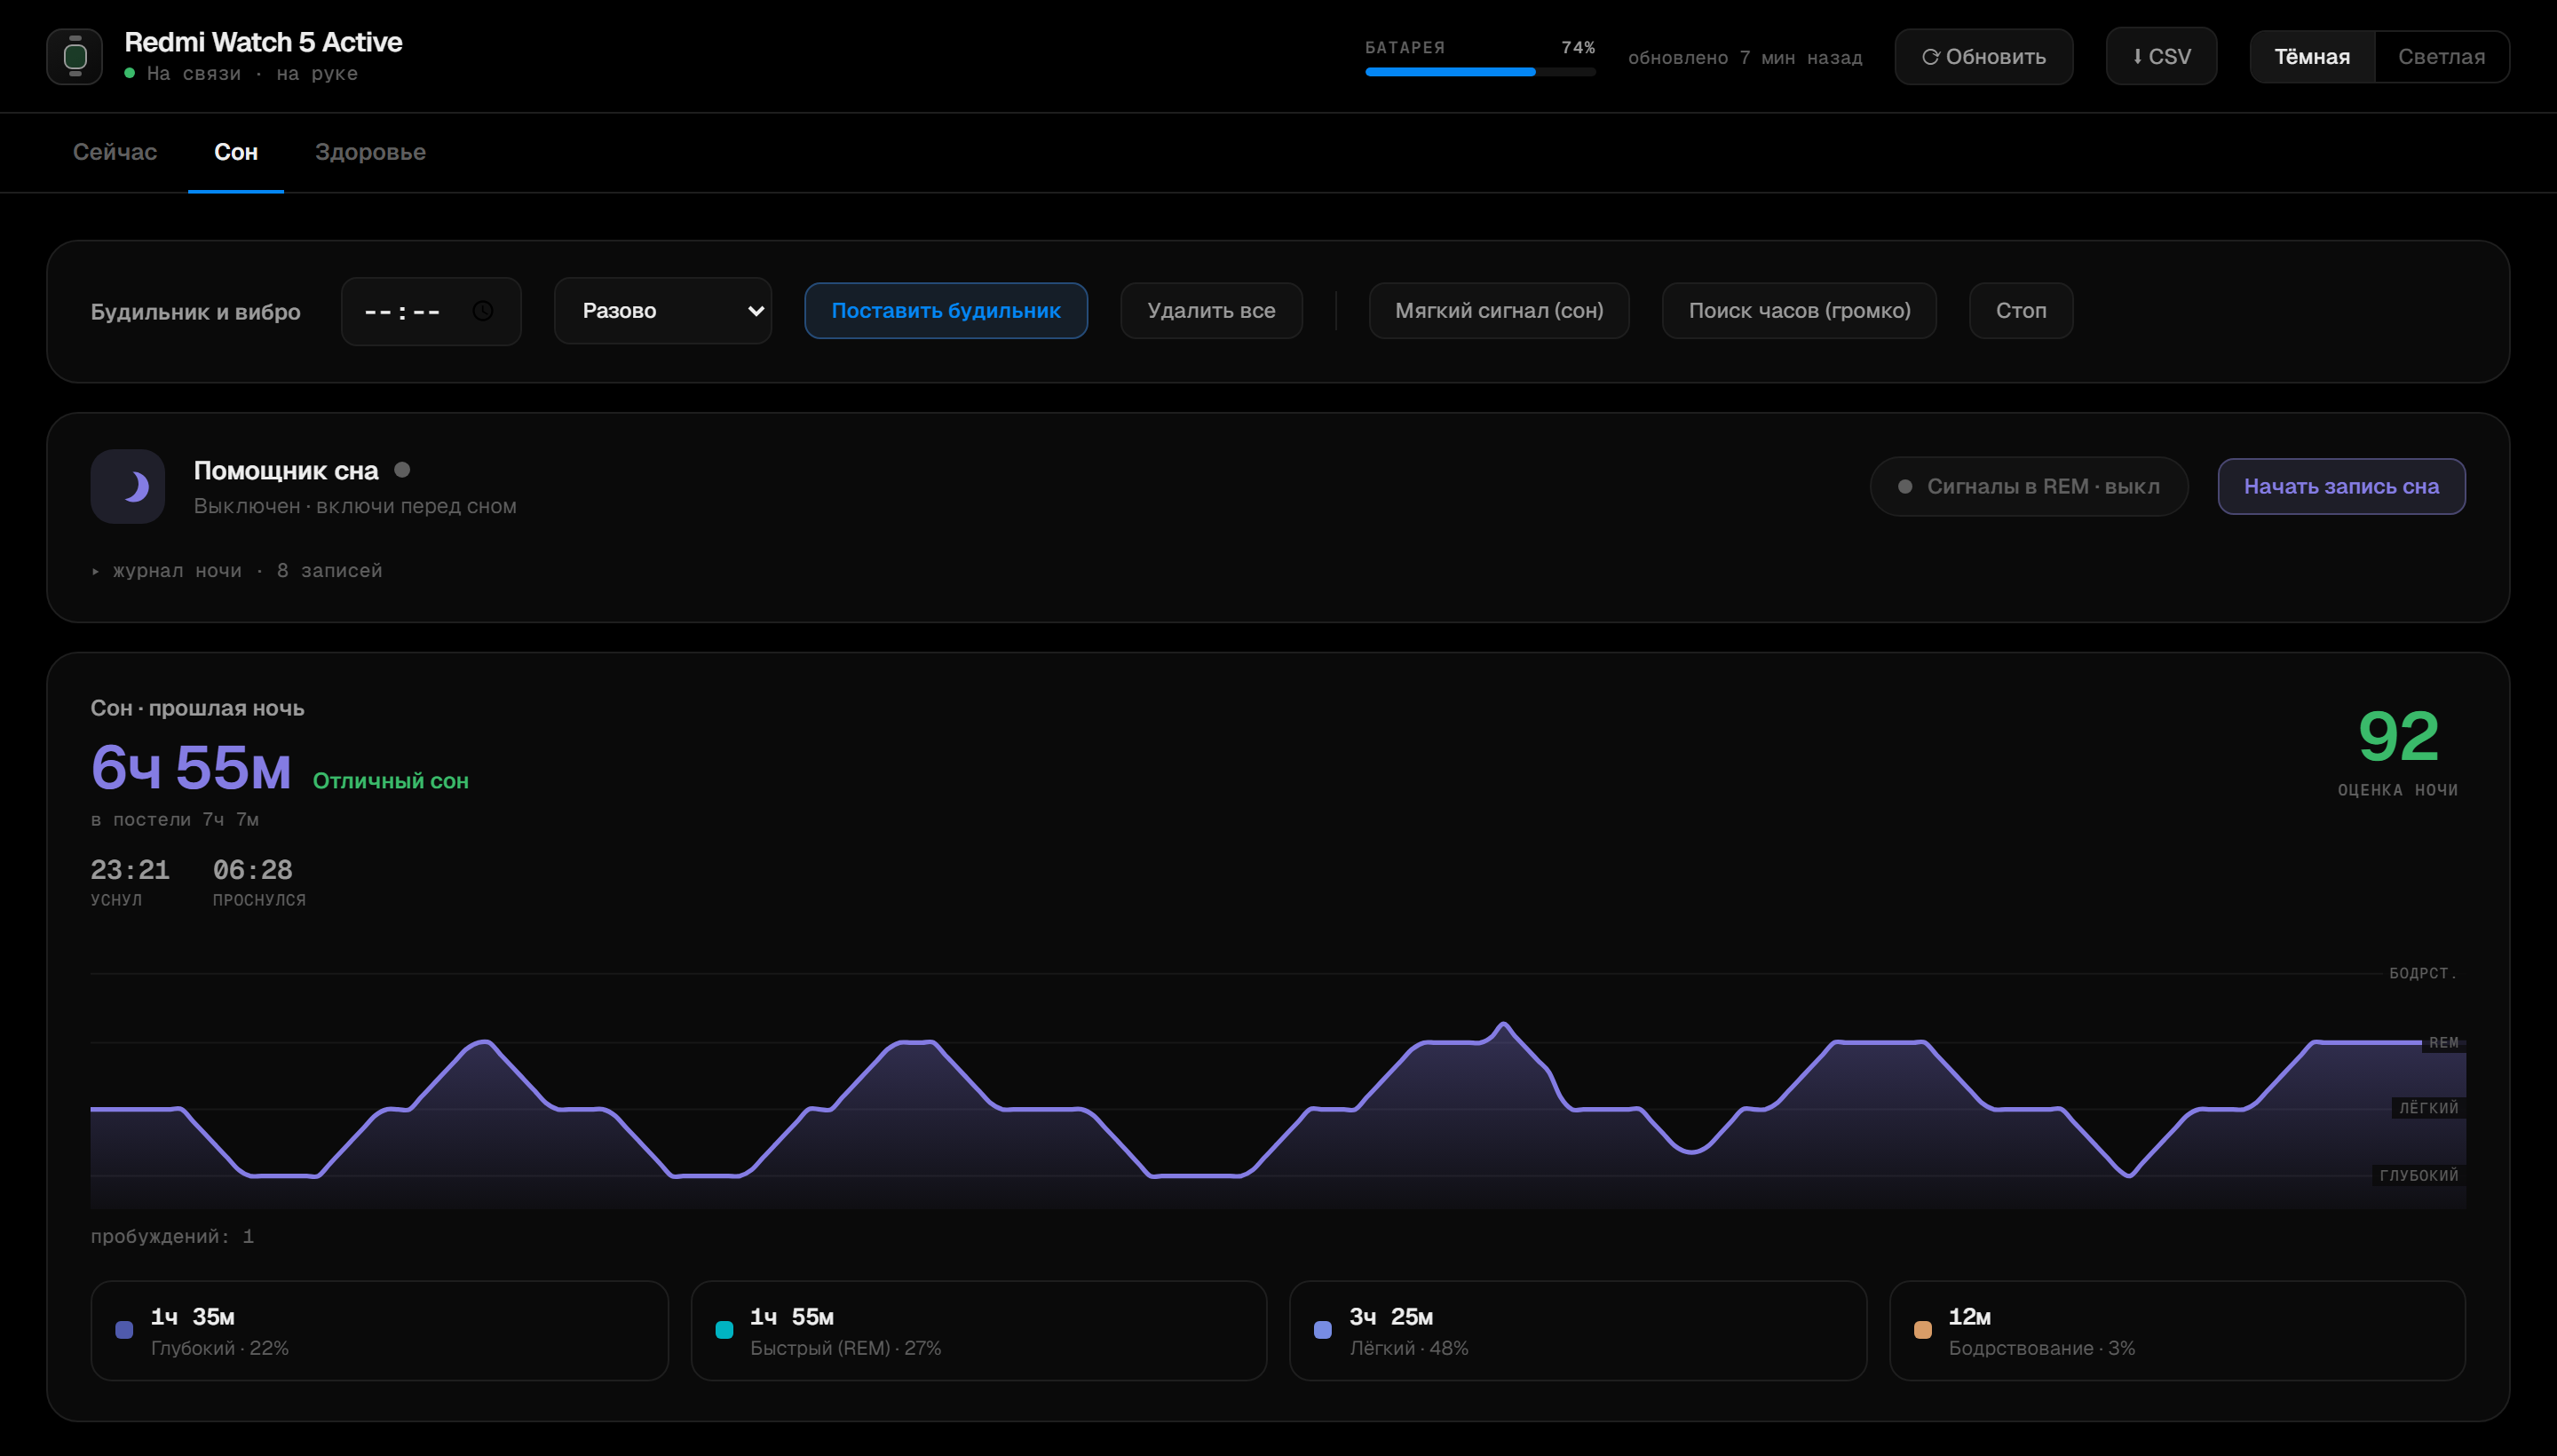The image size is (2557, 1456).
Task: Click Поставить будильник
Action: [x=946, y=311]
